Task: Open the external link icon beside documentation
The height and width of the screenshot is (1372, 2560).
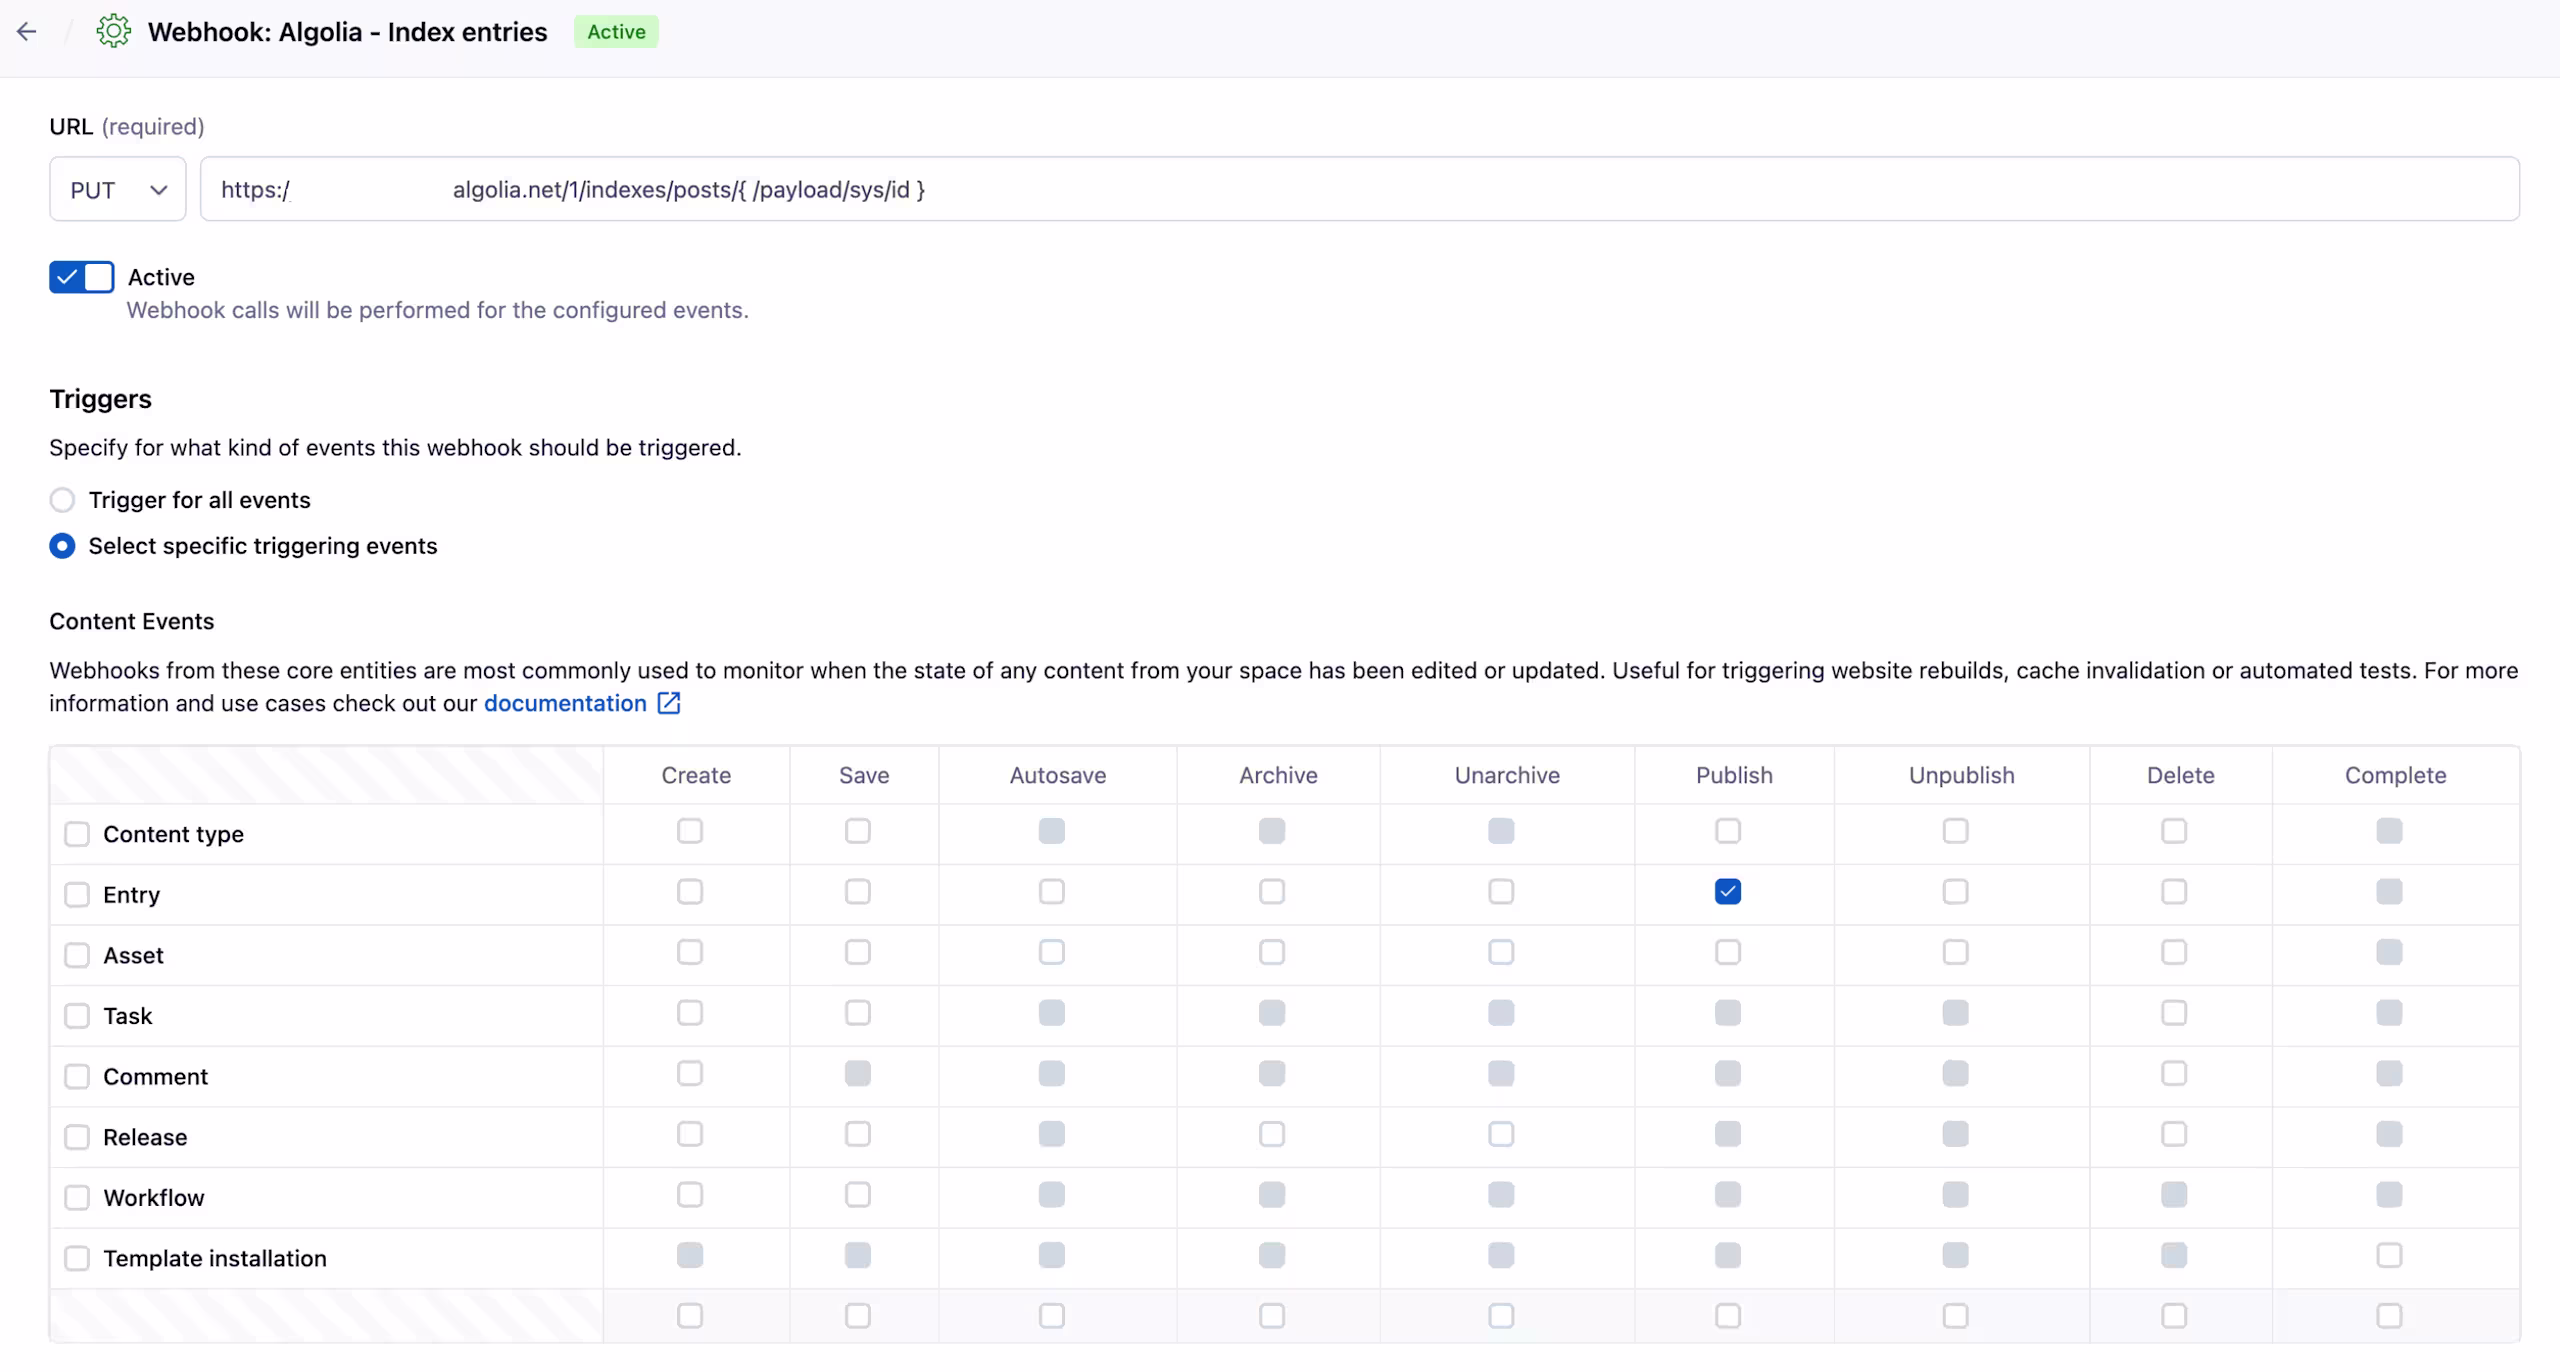Action: [669, 703]
